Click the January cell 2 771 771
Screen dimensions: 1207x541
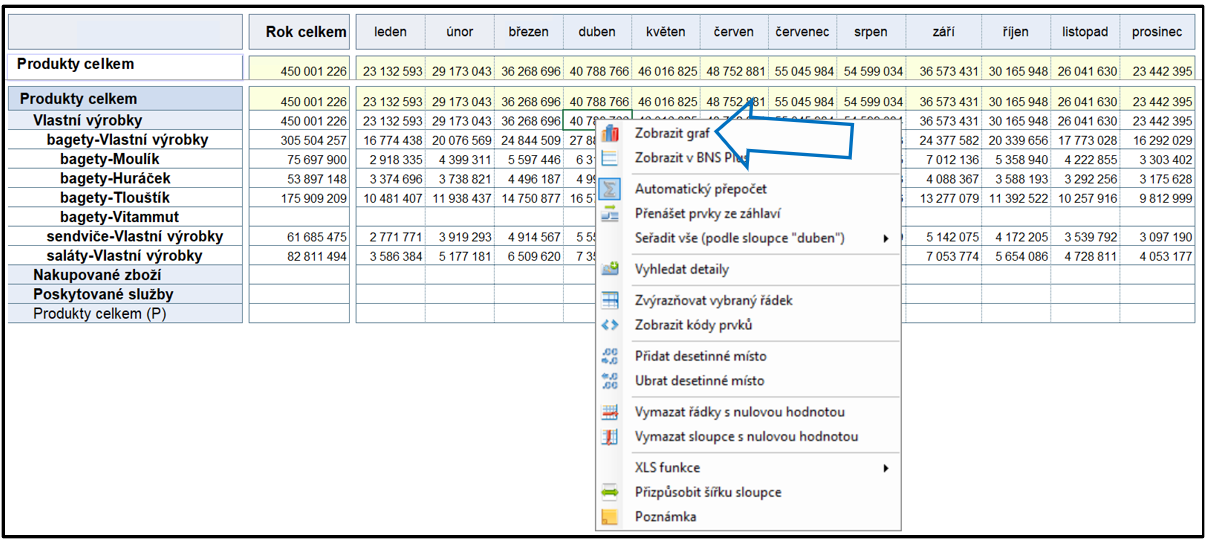pyautogui.click(x=391, y=237)
